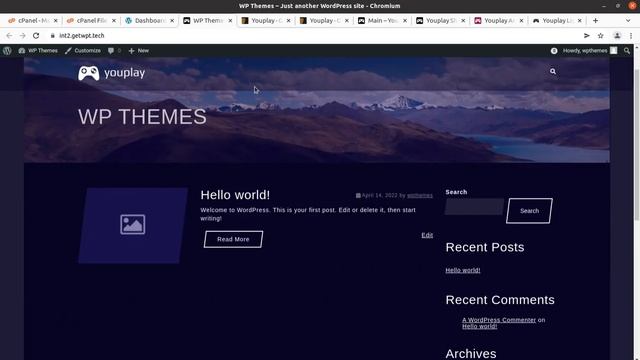This screenshot has height=360, width=640.
Task: Bookmark this page with the star icon
Action: pos(600,36)
